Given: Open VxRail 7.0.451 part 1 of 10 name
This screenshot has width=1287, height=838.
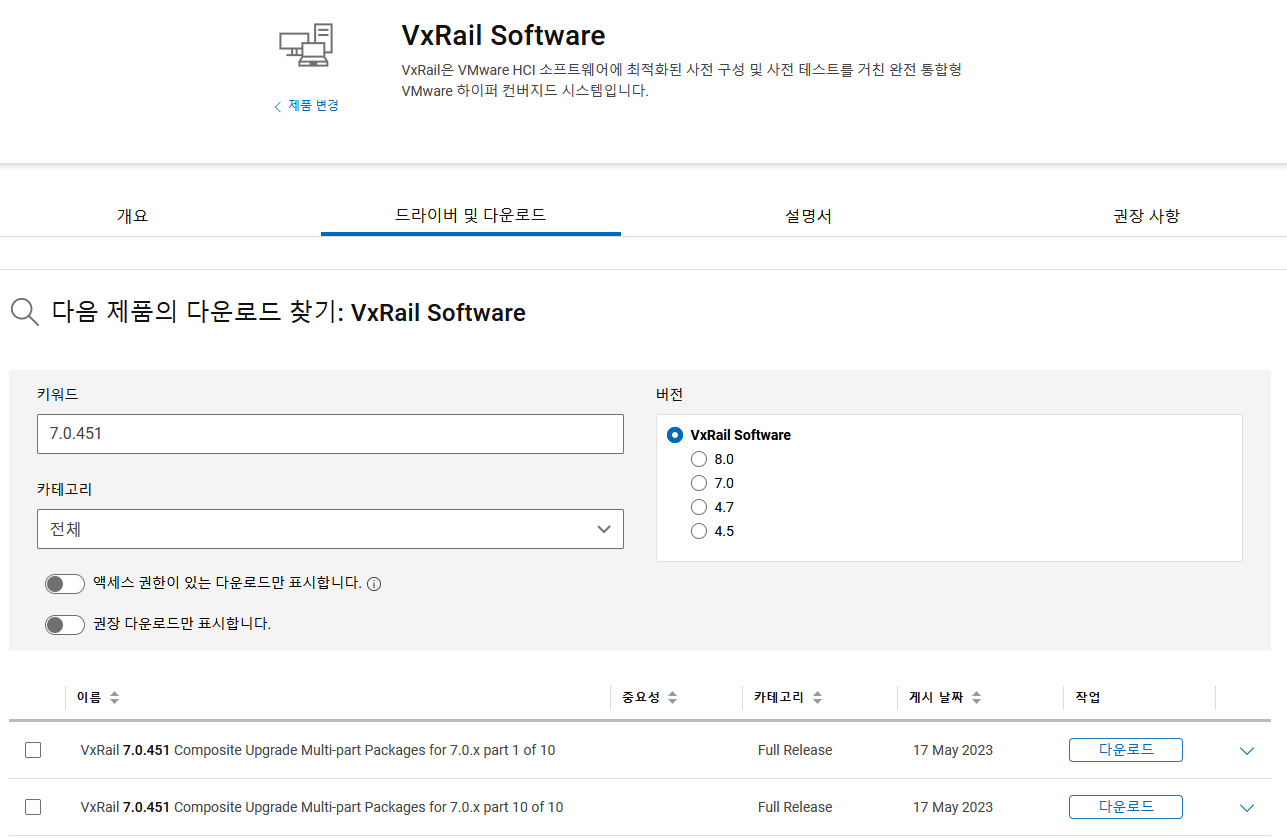Looking at the screenshot, I should click(x=318, y=750).
